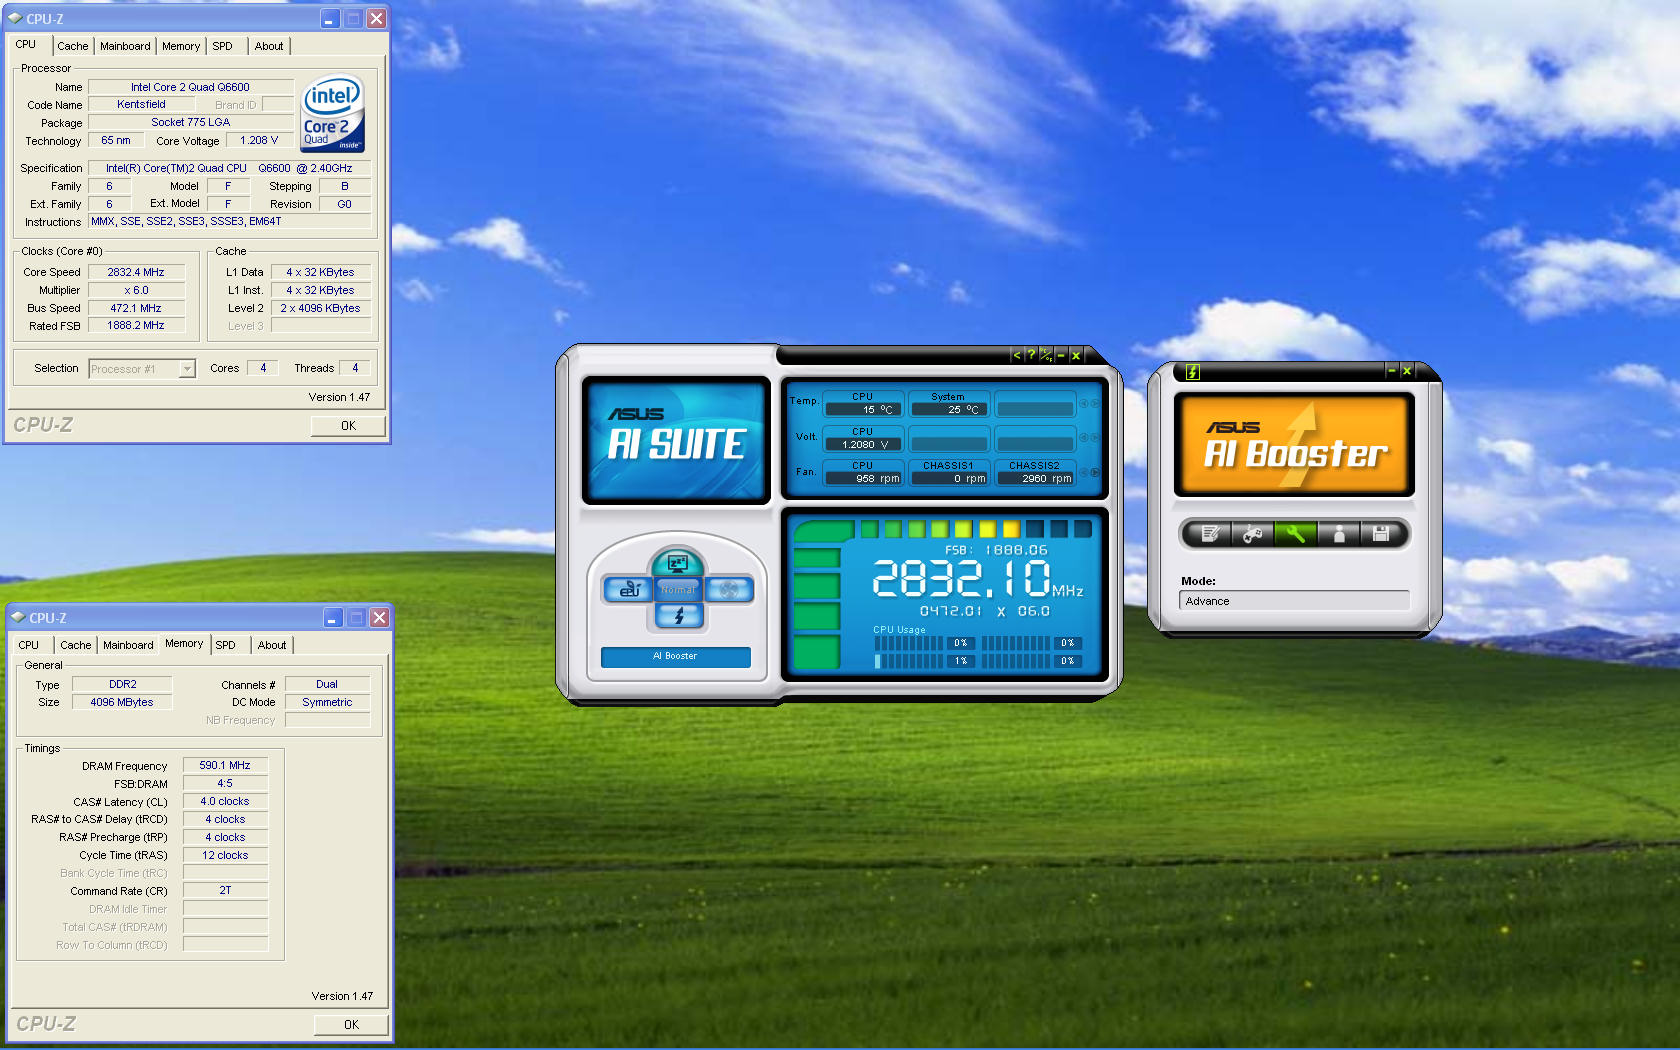Select the 'Intel Core 2 Quad Q6600' name field
1680x1050 pixels.
pos(190,87)
